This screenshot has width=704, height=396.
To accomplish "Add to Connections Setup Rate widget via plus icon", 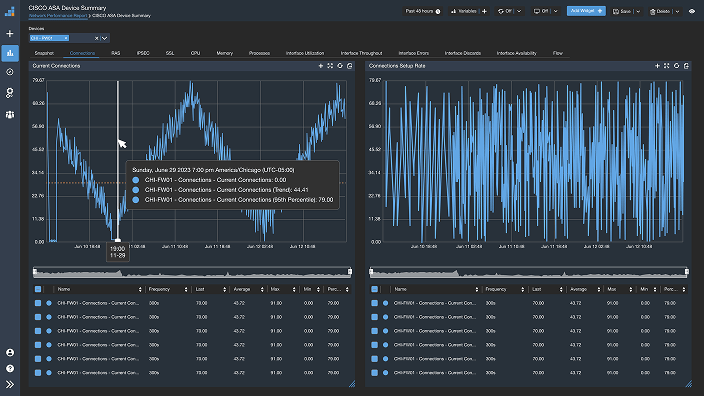I will click(x=657, y=66).
